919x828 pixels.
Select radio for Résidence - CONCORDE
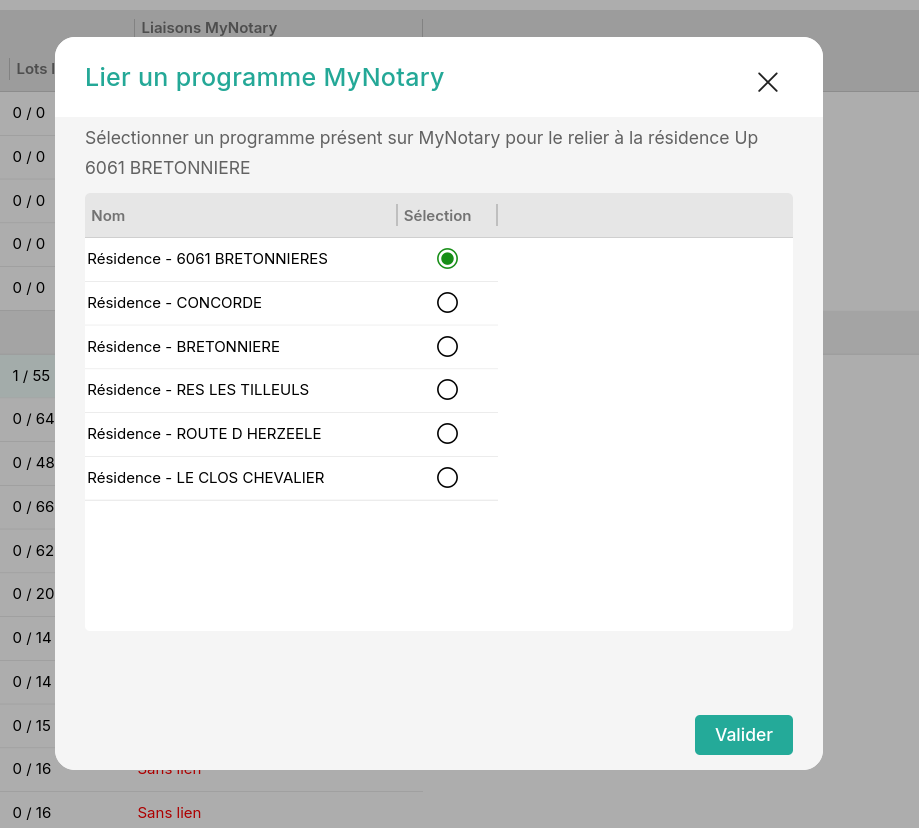(x=447, y=303)
